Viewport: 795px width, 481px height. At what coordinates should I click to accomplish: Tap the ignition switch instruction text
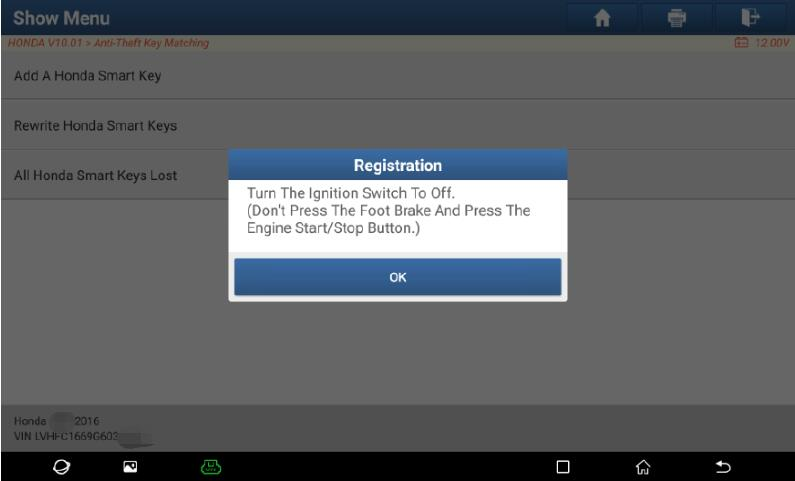coord(388,210)
